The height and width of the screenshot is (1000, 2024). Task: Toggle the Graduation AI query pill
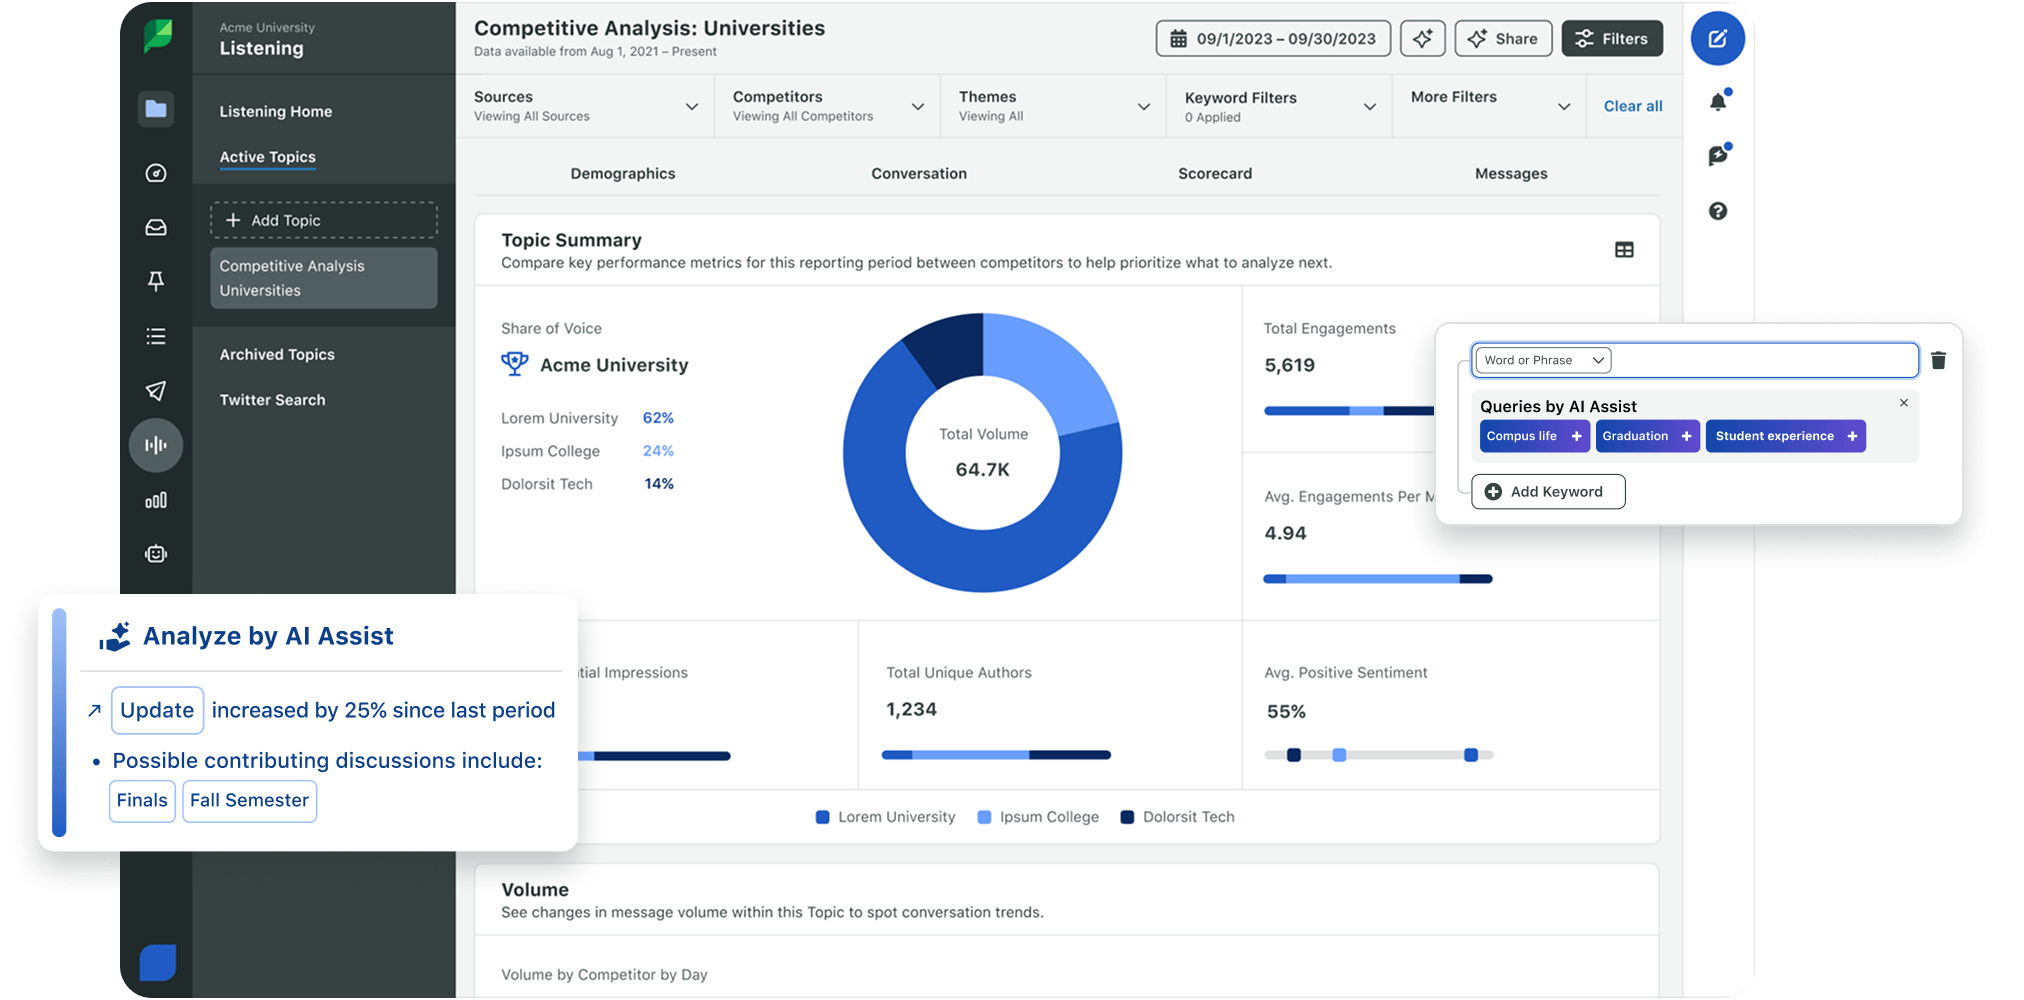[1647, 436]
